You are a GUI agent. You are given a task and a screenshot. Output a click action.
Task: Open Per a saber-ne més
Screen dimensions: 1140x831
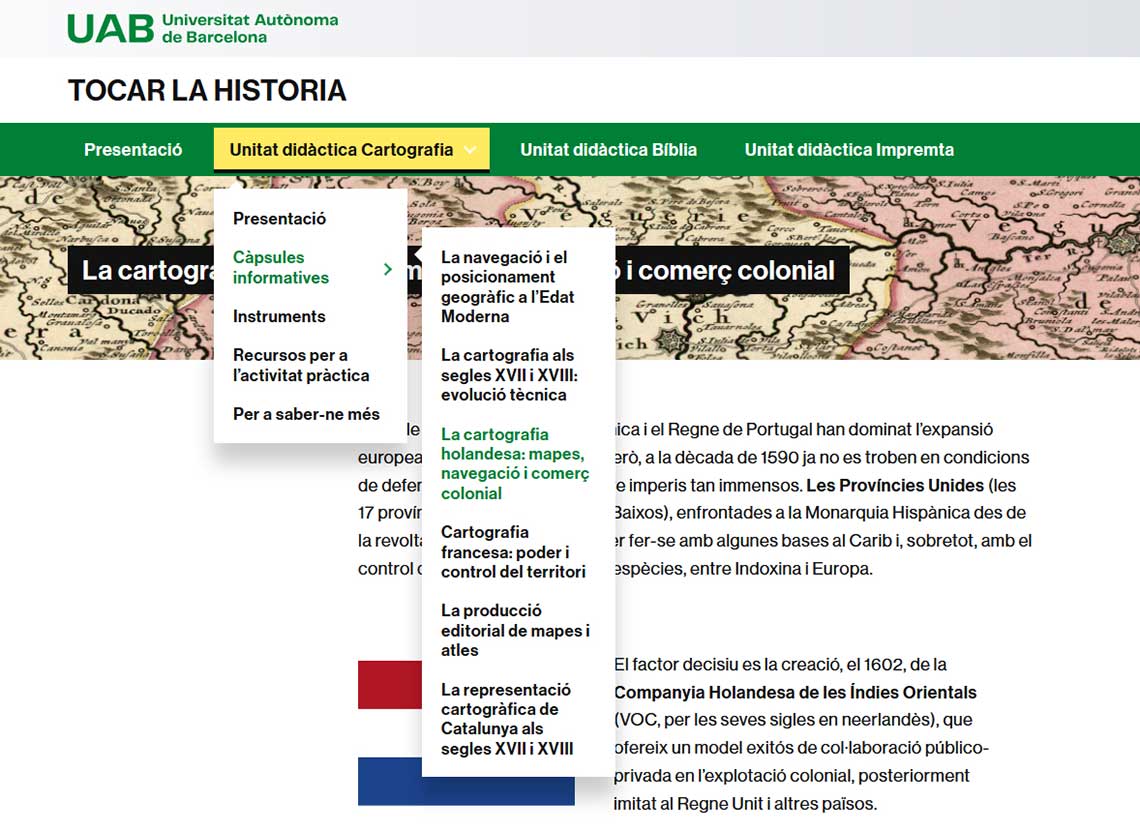306,414
